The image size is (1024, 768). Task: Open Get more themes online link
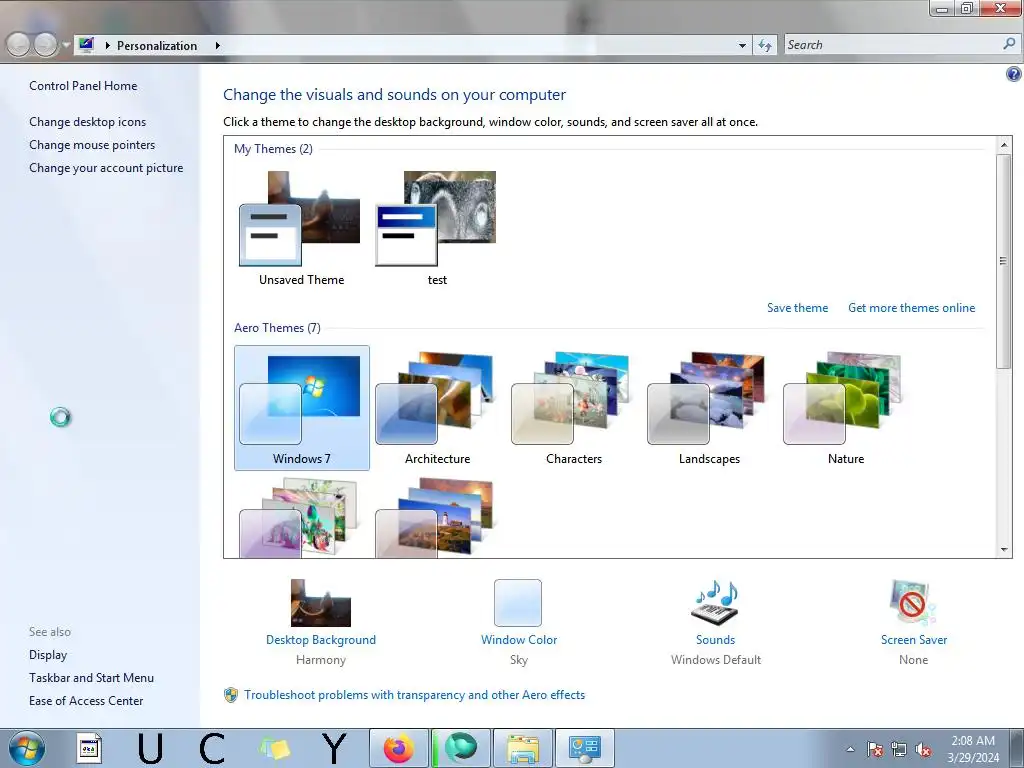tap(911, 308)
